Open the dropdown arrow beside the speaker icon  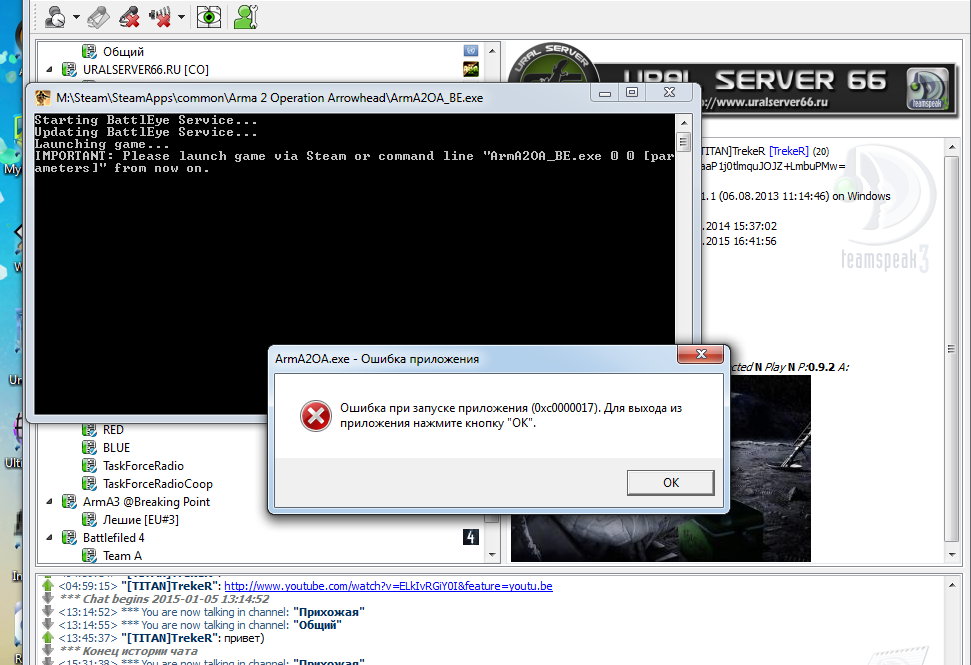point(181,17)
